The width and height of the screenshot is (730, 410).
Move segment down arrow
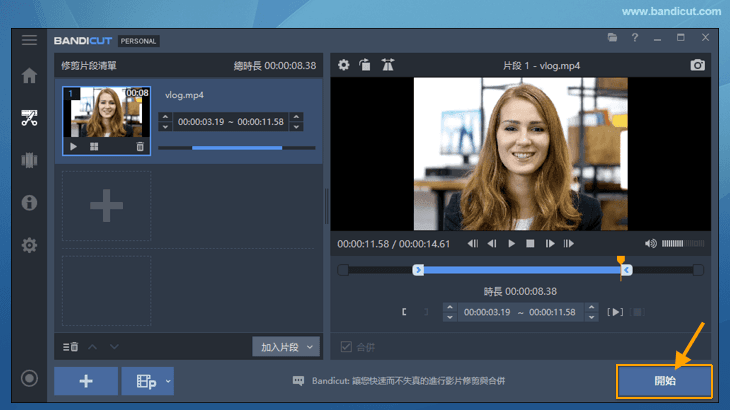[114, 347]
